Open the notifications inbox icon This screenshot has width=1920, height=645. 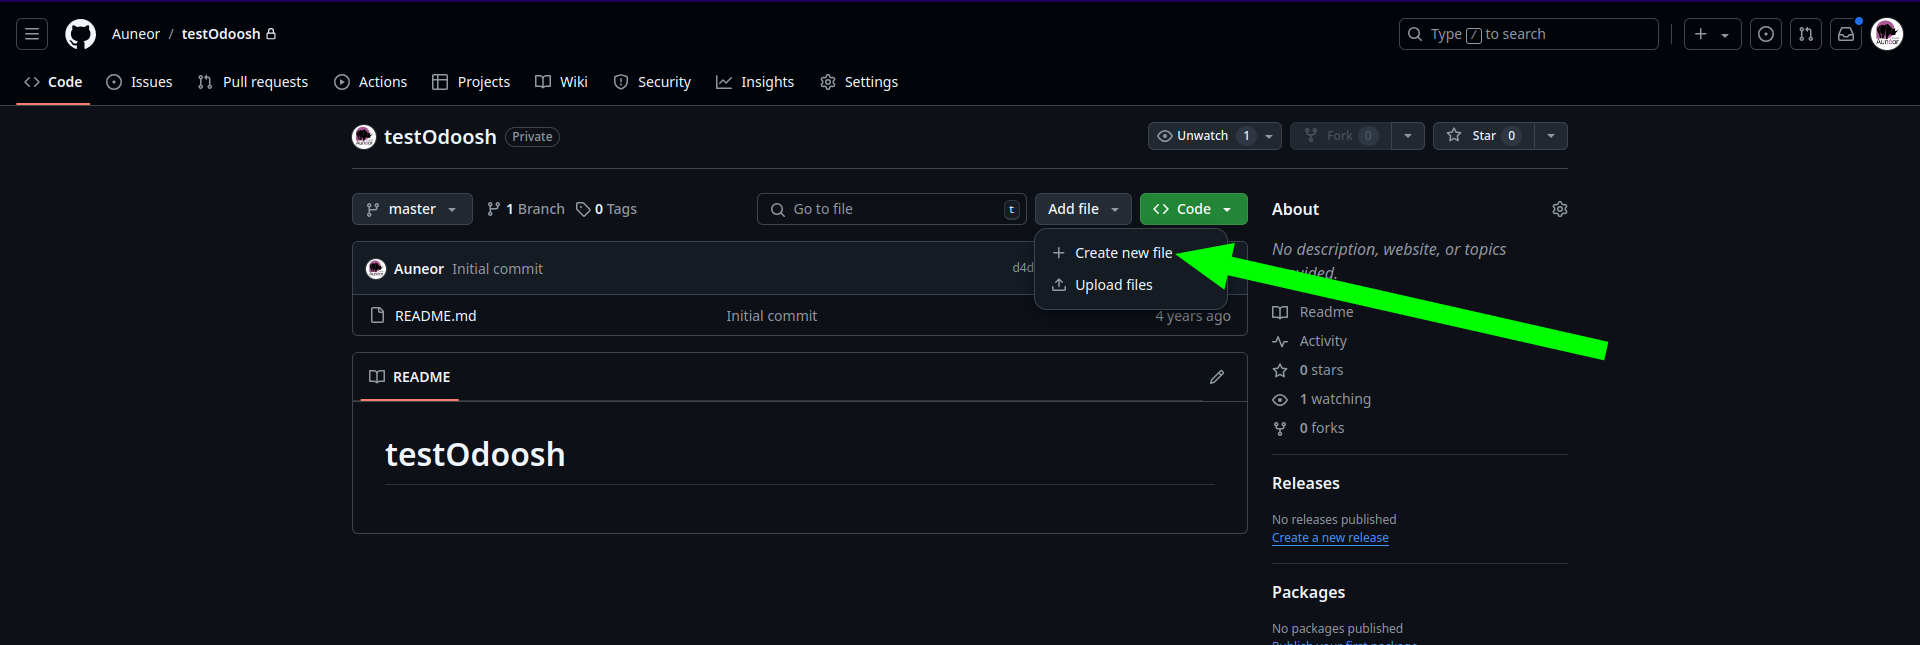tap(1846, 34)
